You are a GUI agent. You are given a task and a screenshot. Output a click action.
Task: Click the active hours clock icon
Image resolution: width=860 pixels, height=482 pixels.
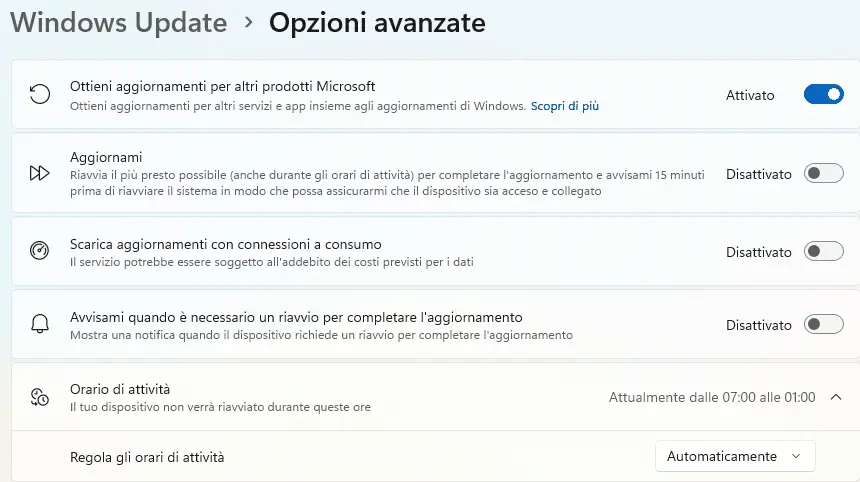click(x=39, y=397)
